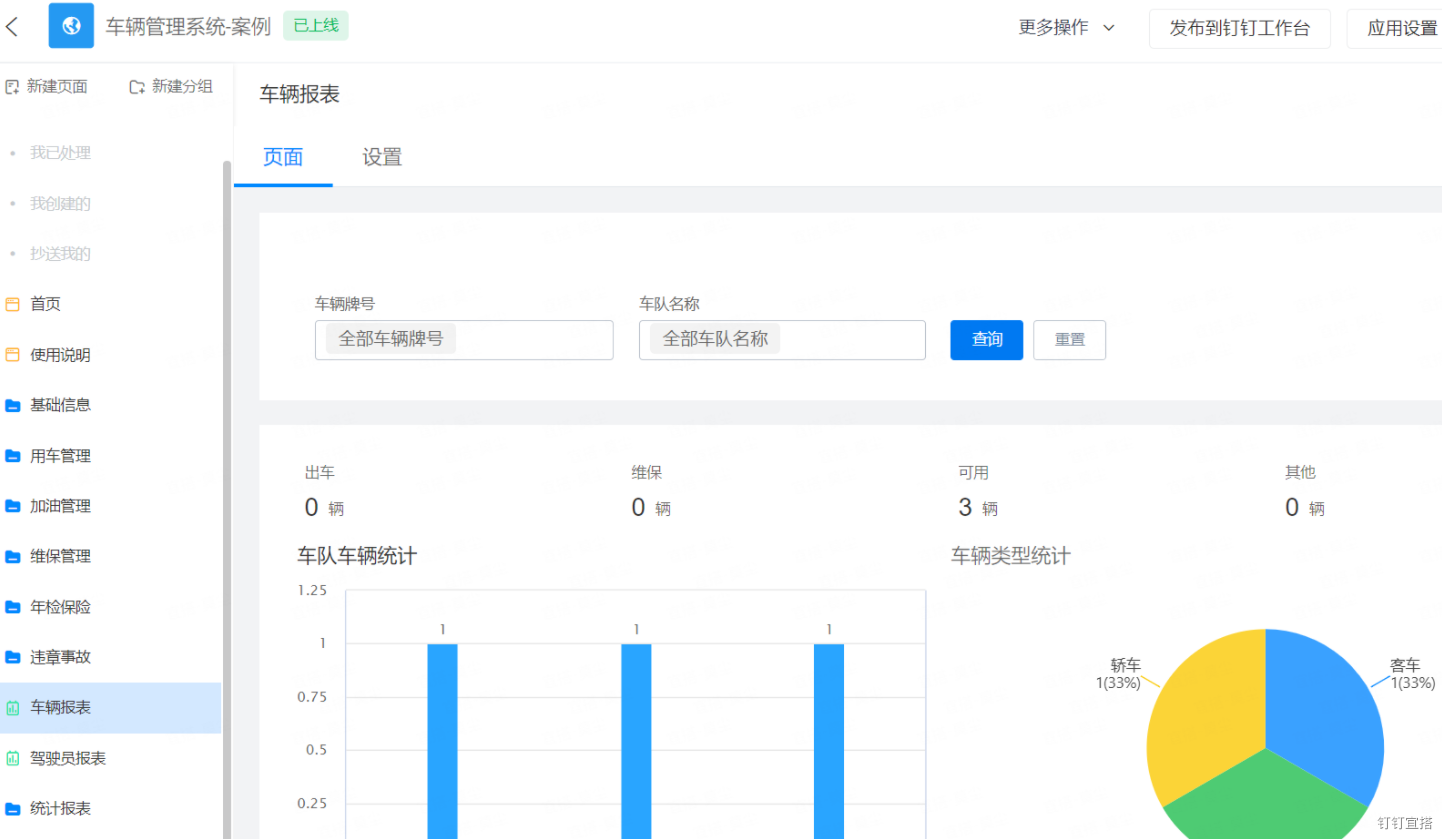
Task: Click the 维保管理 folder icon
Action: [13, 556]
